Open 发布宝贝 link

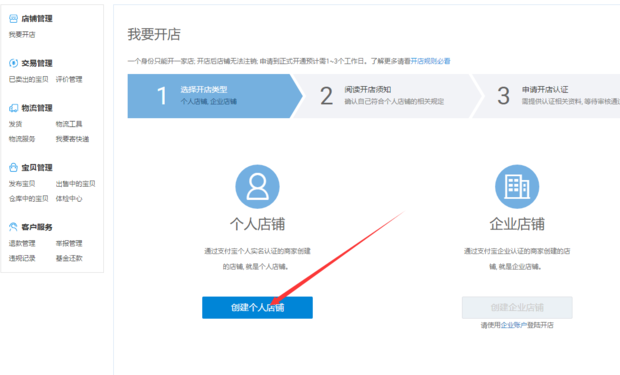(22, 184)
